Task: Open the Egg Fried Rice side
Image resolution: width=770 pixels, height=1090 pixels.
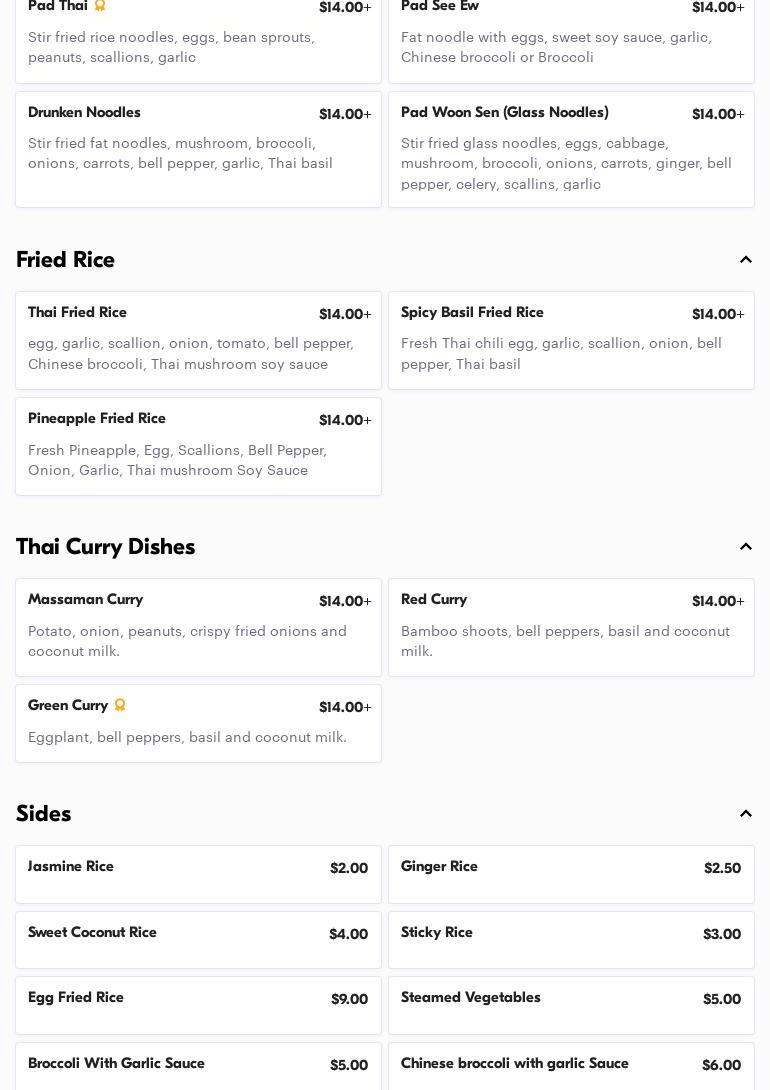Action: 198,1005
